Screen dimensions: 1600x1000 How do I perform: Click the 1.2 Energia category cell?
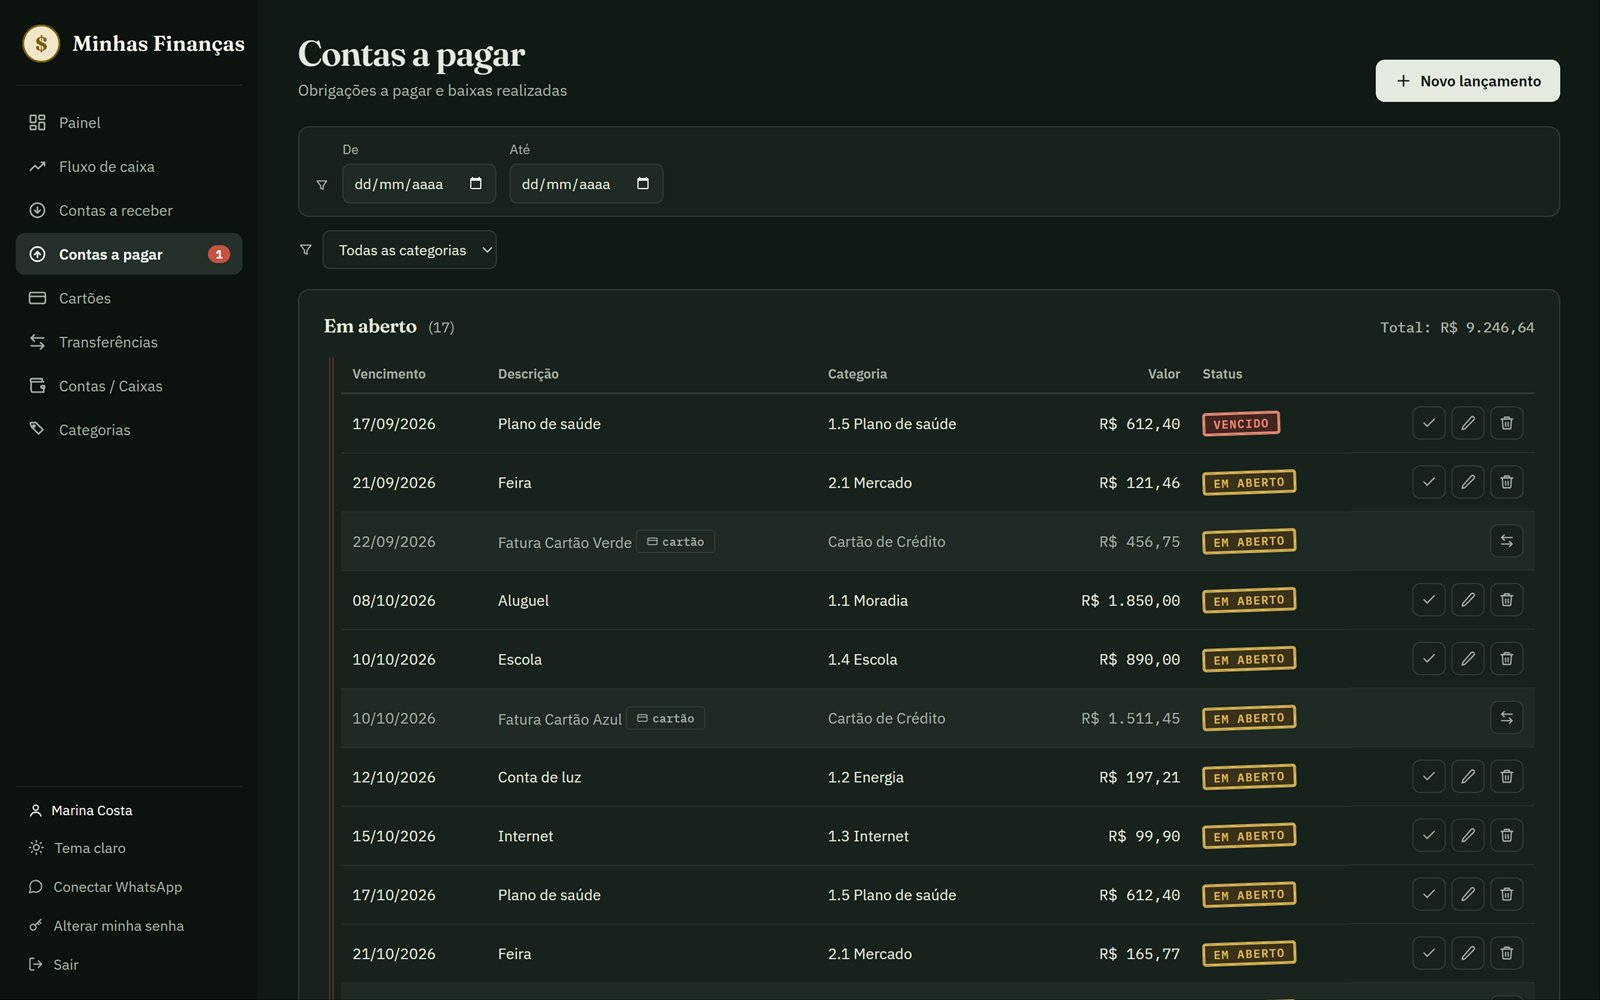click(x=866, y=777)
